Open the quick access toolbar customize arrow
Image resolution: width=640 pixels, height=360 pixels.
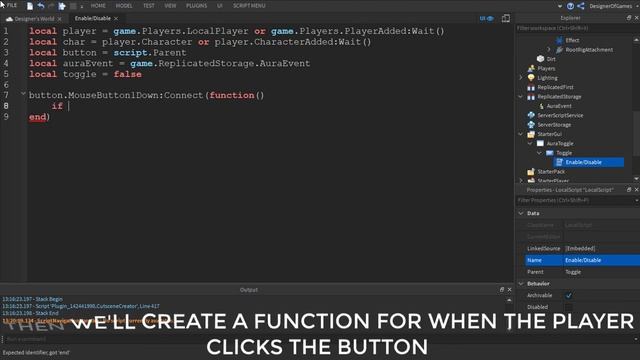pyautogui.click(x=82, y=6)
